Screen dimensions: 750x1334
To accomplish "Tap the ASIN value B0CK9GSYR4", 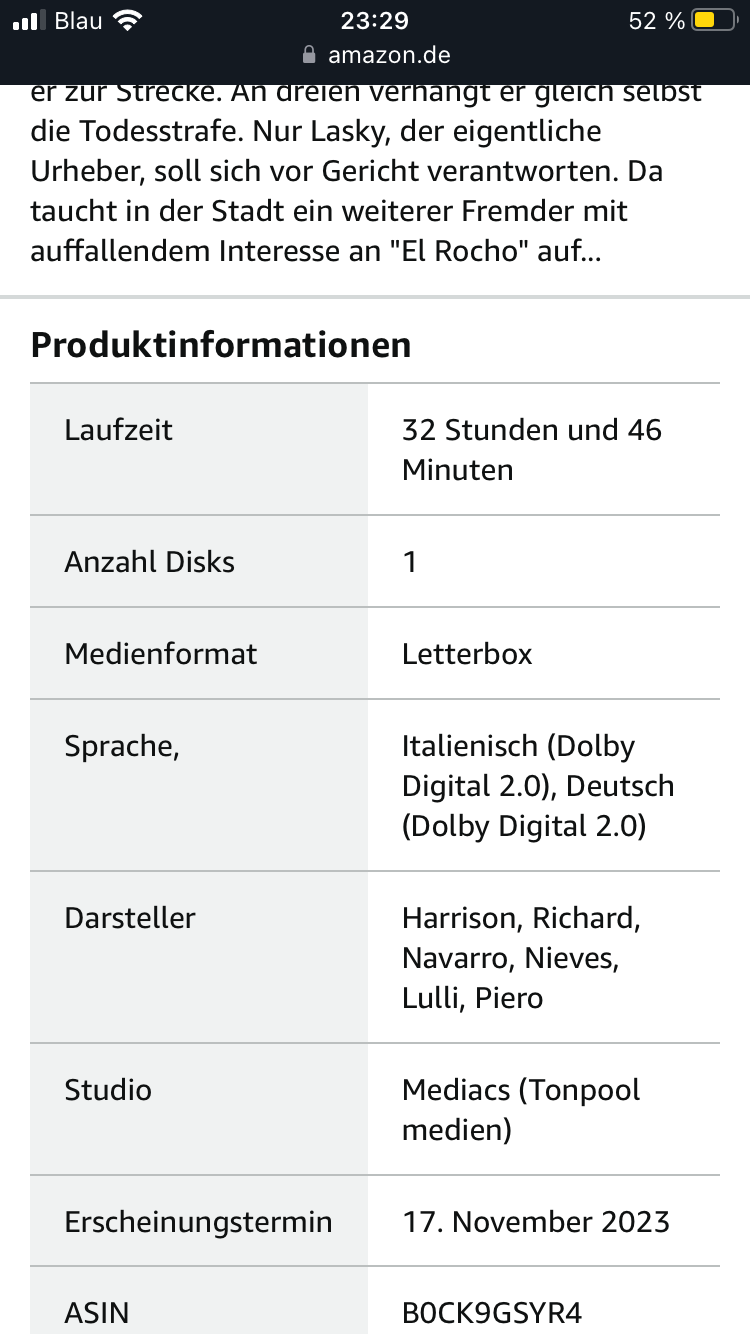I will pos(492,1312).
